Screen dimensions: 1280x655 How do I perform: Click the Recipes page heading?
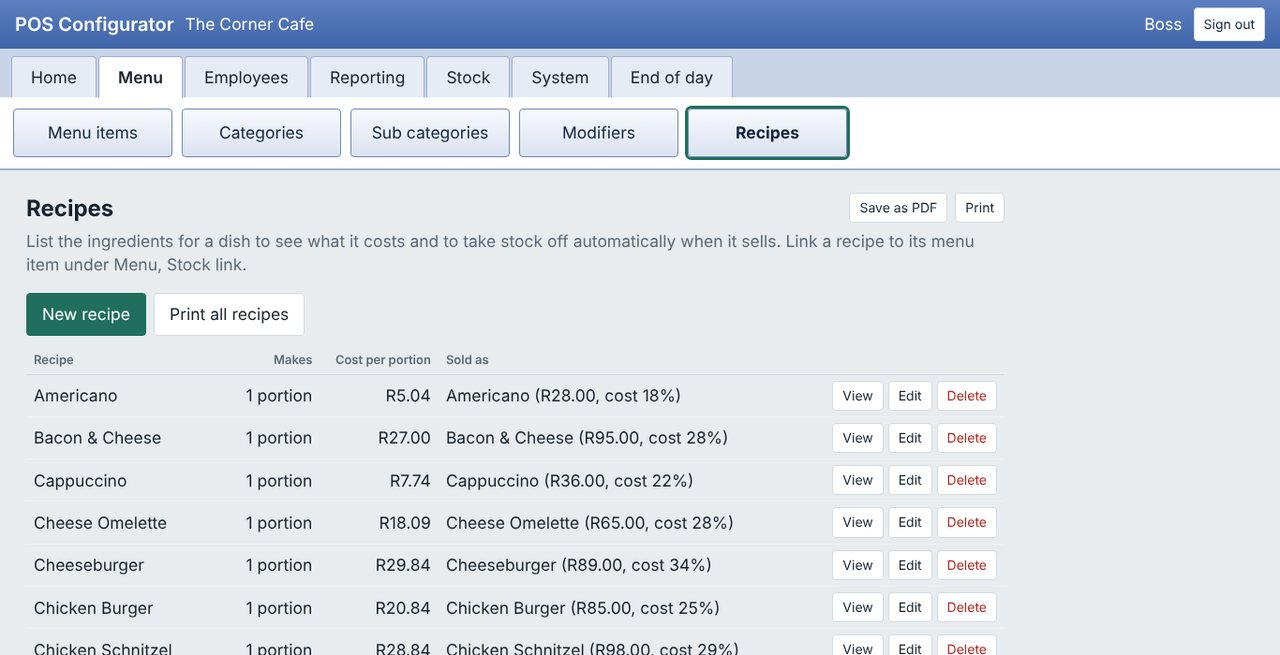[x=70, y=208]
